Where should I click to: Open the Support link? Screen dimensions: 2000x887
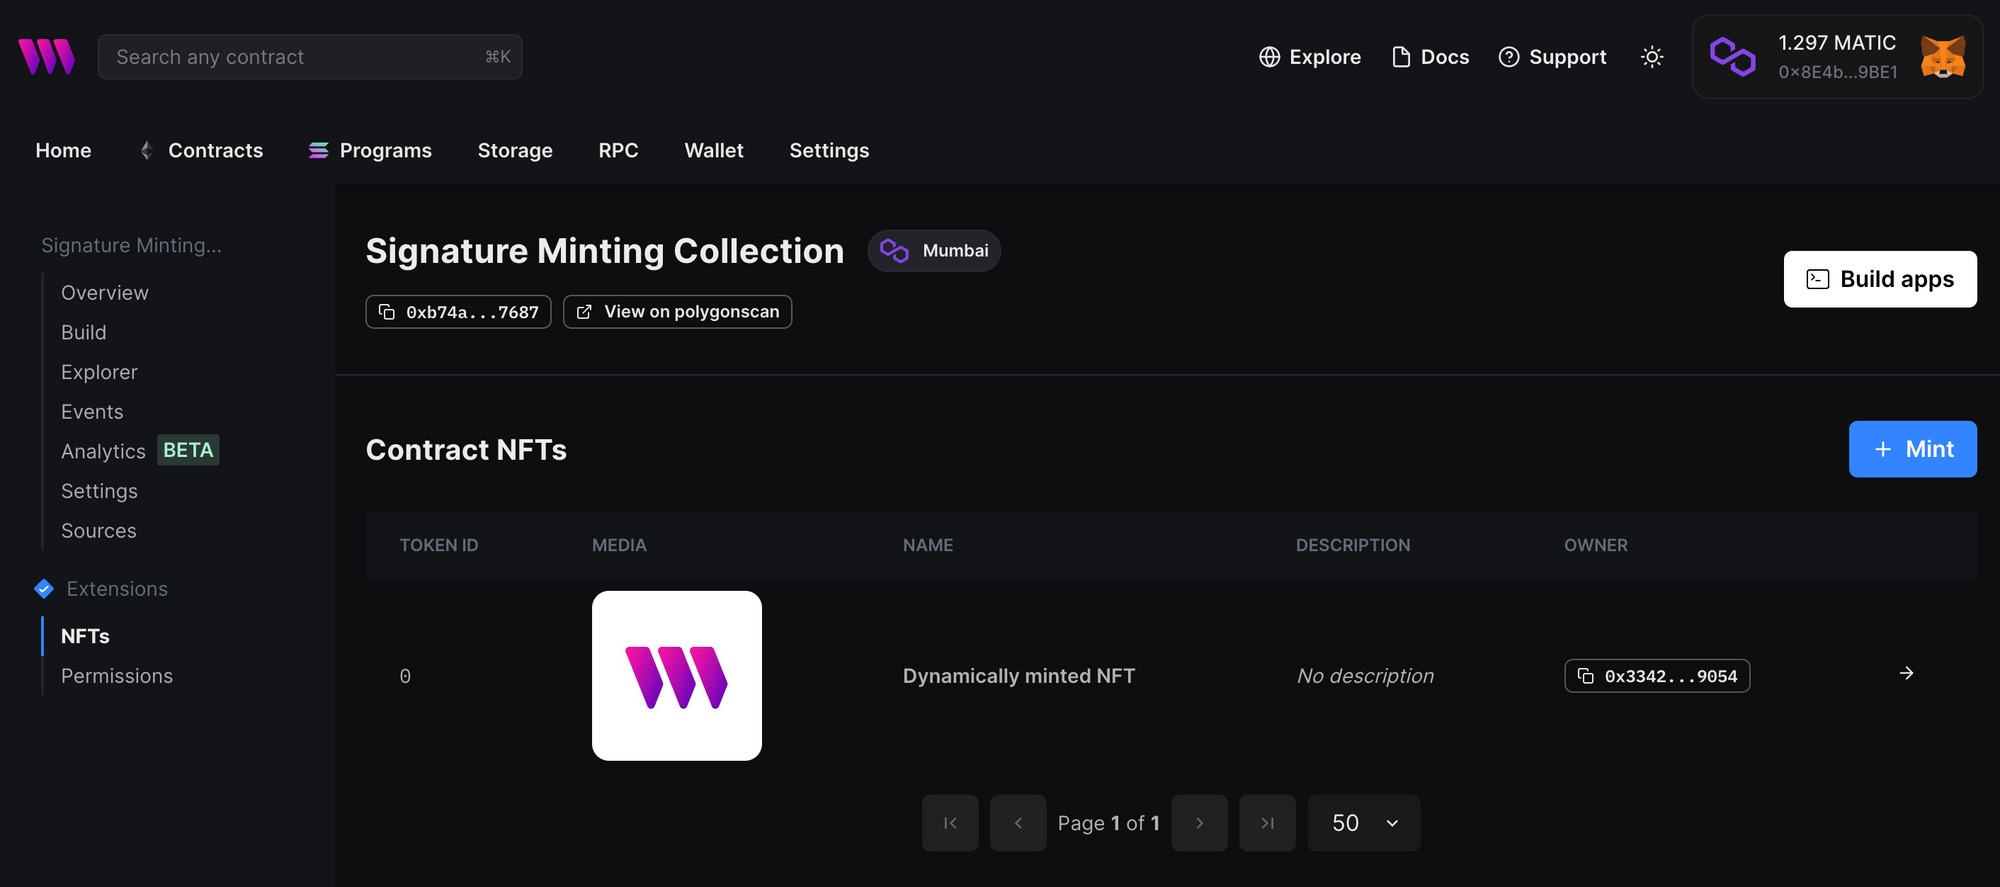click(x=1553, y=57)
